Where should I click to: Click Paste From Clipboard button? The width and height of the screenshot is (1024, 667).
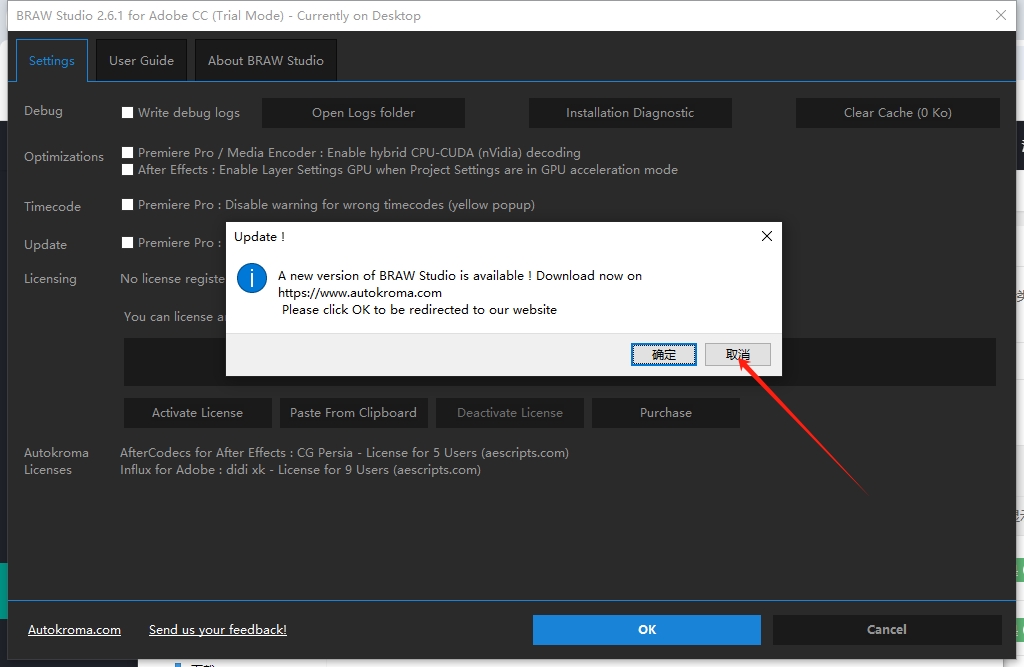tap(353, 413)
